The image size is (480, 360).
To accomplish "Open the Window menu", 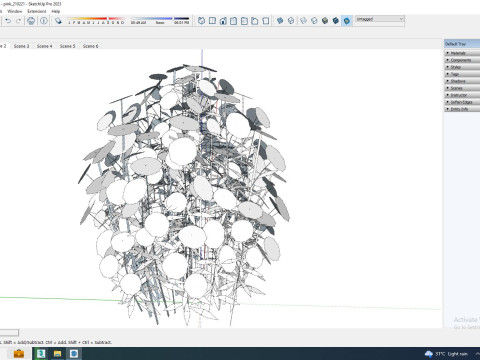I will [15, 11].
